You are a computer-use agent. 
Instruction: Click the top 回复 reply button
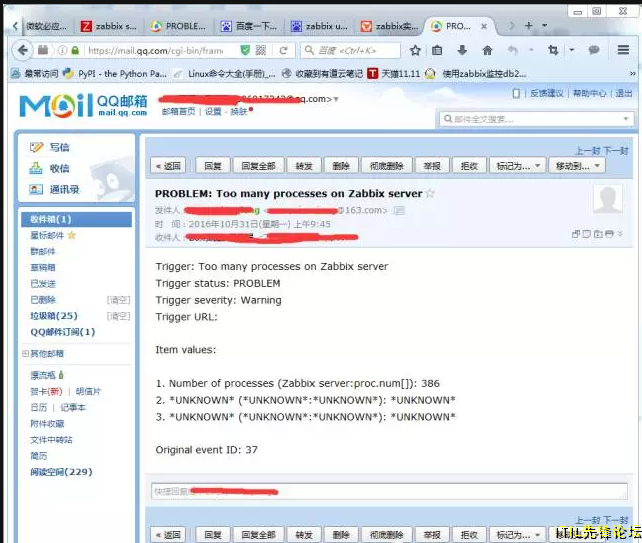coord(213,166)
